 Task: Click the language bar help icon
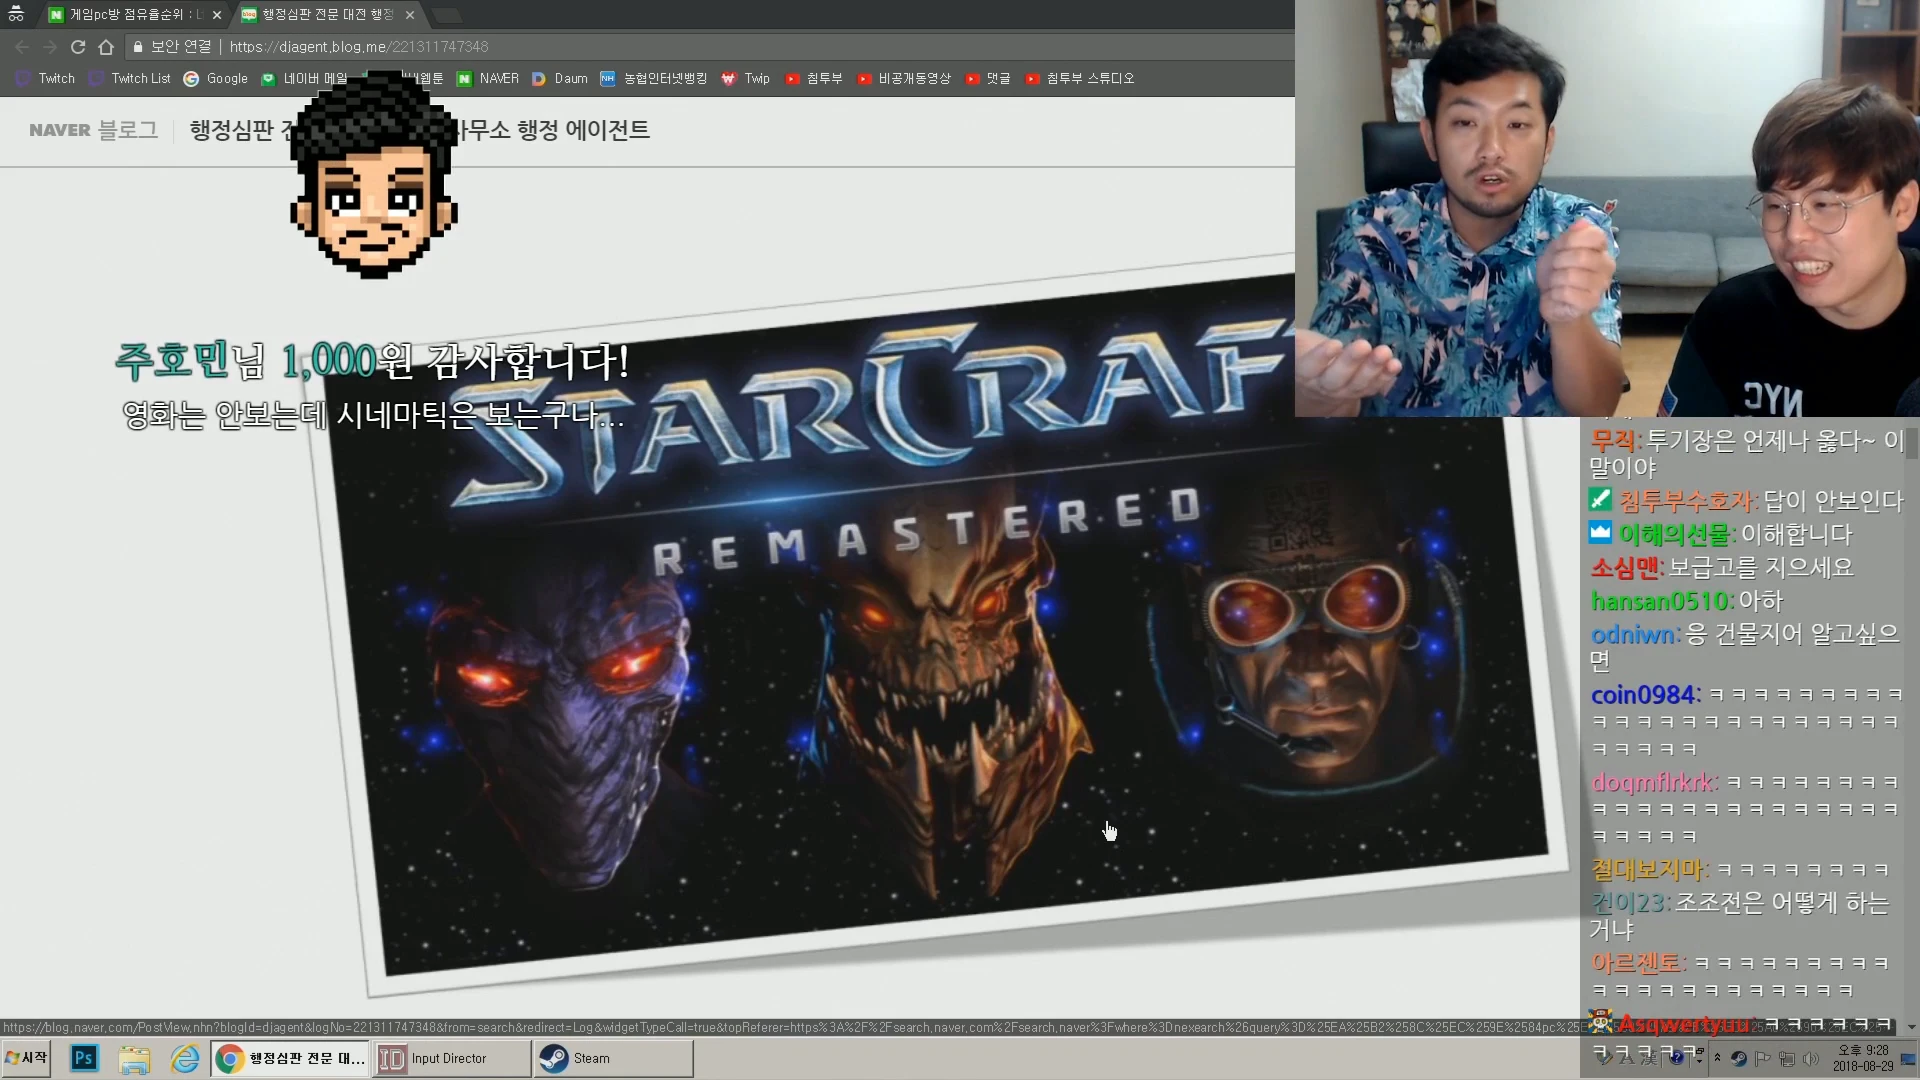[1677, 1058]
